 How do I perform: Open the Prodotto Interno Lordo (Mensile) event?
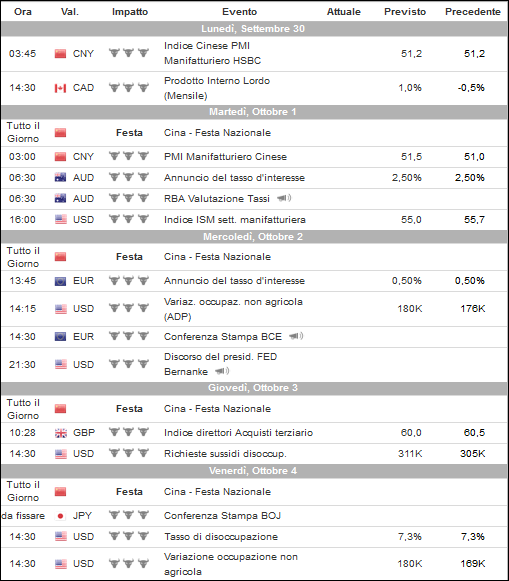[217, 88]
